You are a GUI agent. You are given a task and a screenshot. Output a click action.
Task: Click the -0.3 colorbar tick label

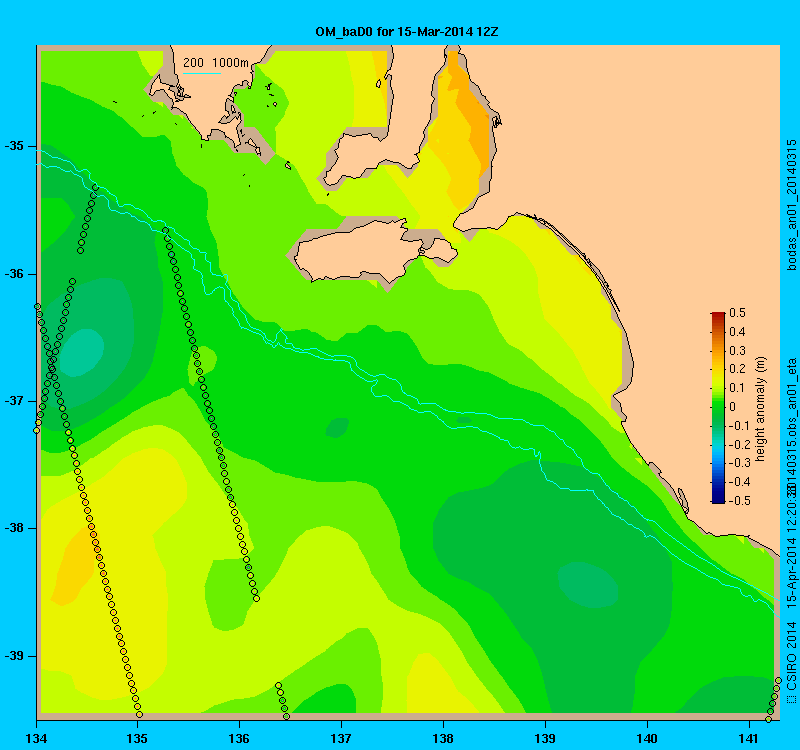(x=740, y=463)
